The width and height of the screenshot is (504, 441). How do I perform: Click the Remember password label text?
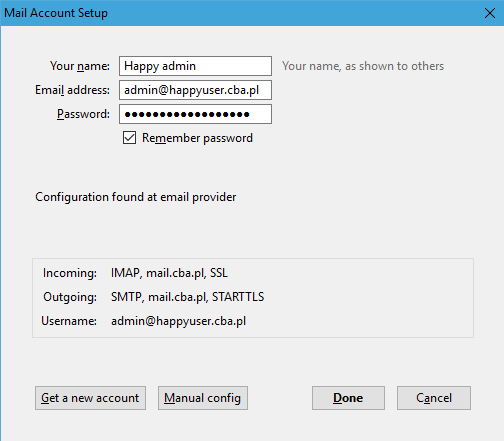[197, 138]
